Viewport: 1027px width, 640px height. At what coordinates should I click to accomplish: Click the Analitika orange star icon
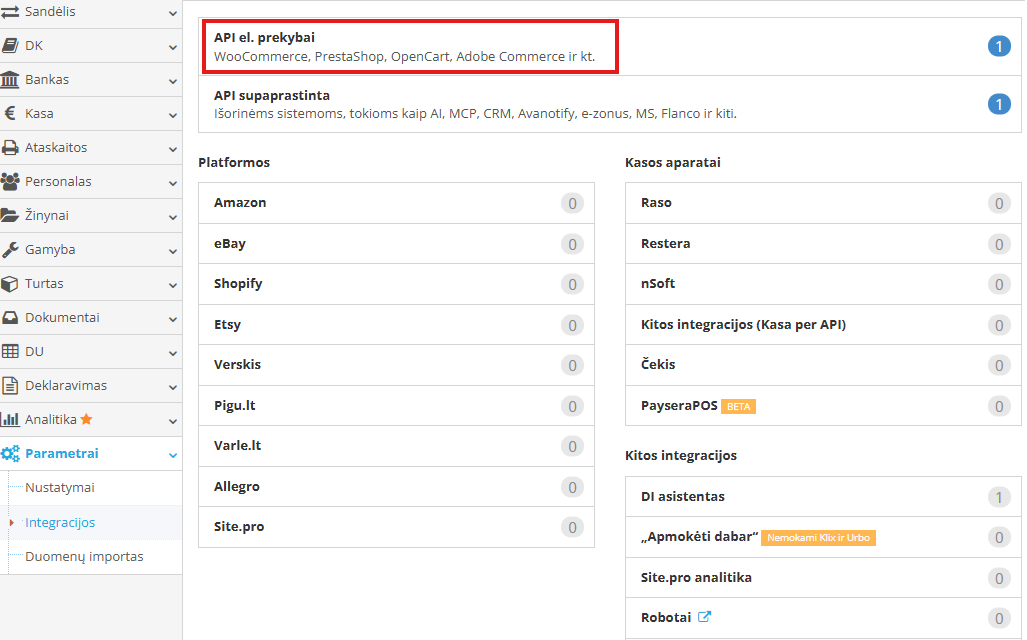click(86, 419)
